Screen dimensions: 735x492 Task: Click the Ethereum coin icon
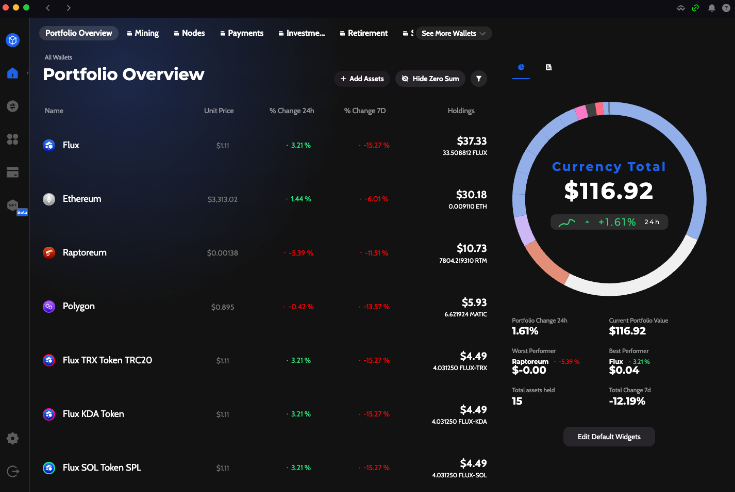point(49,199)
